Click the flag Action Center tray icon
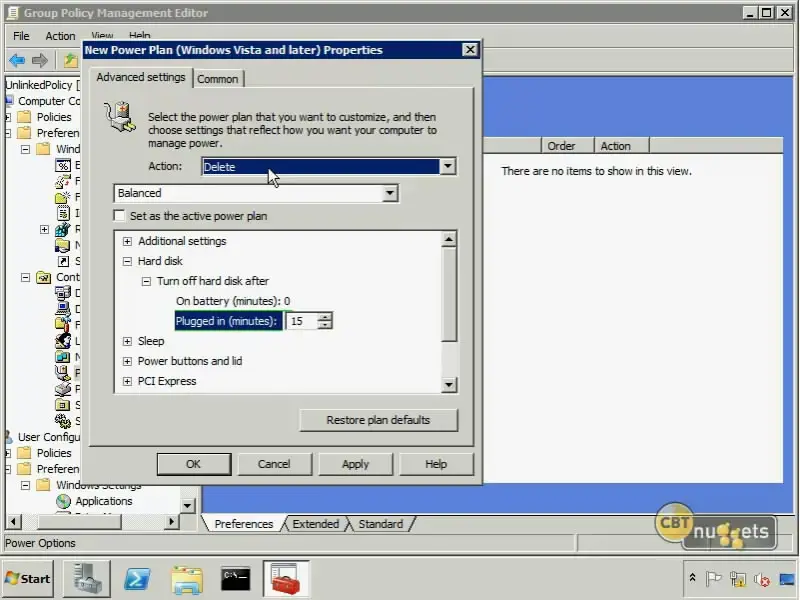The width and height of the screenshot is (800, 600). [x=713, y=579]
